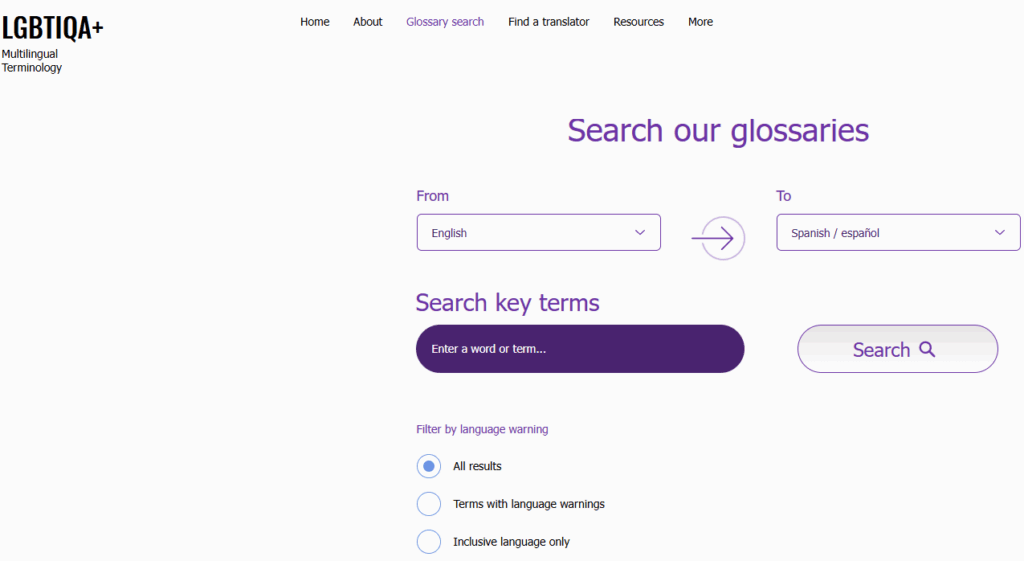Screen dimensions: 1024x561
Task: Open the Spanish / español dropdown
Action: 898,232
